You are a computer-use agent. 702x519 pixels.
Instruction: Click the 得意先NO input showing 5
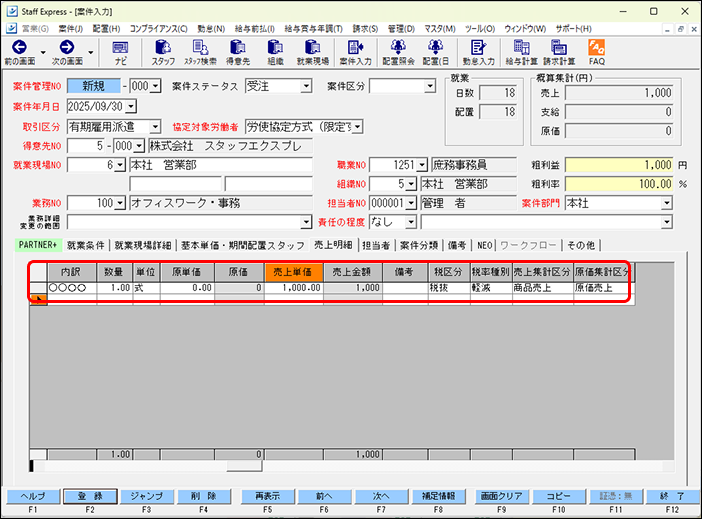(x=86, y=146)
